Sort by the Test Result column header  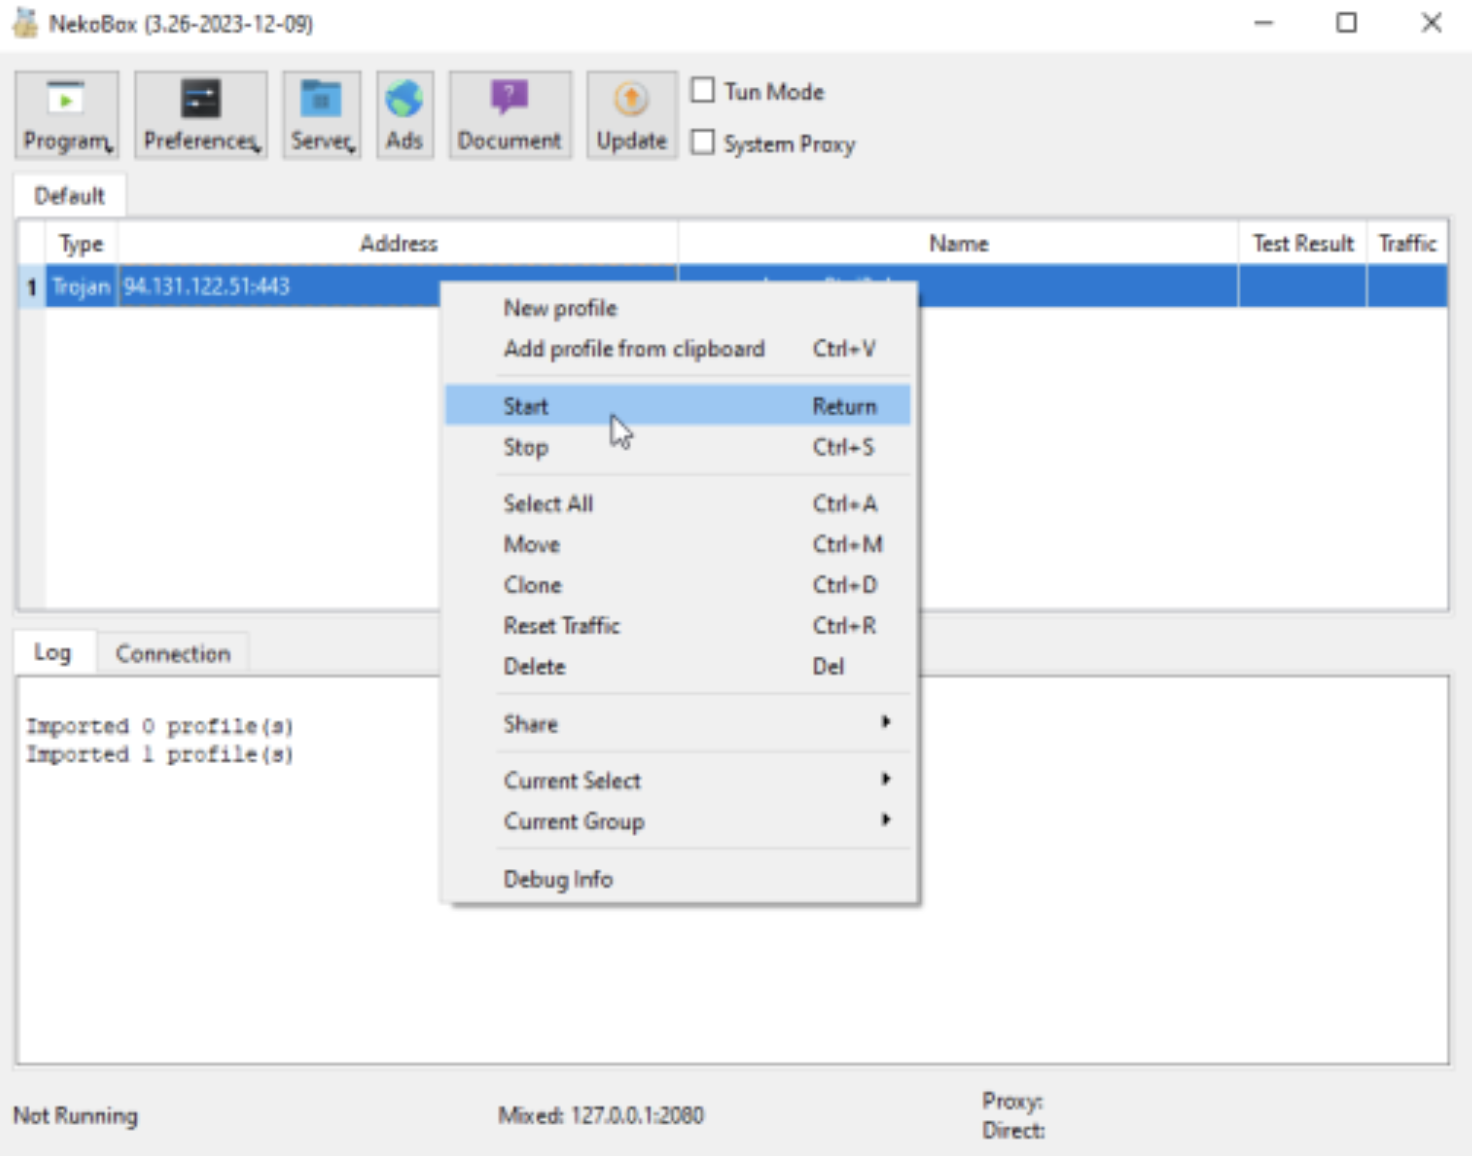[x=1303, y=243]
